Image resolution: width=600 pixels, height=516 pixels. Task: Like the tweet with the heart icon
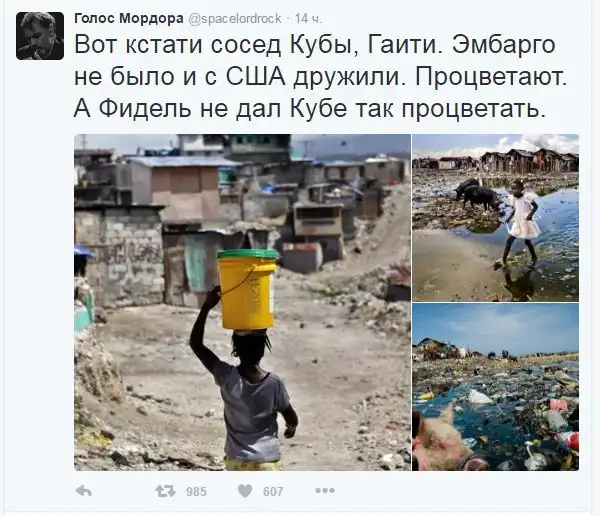point(245,491)
